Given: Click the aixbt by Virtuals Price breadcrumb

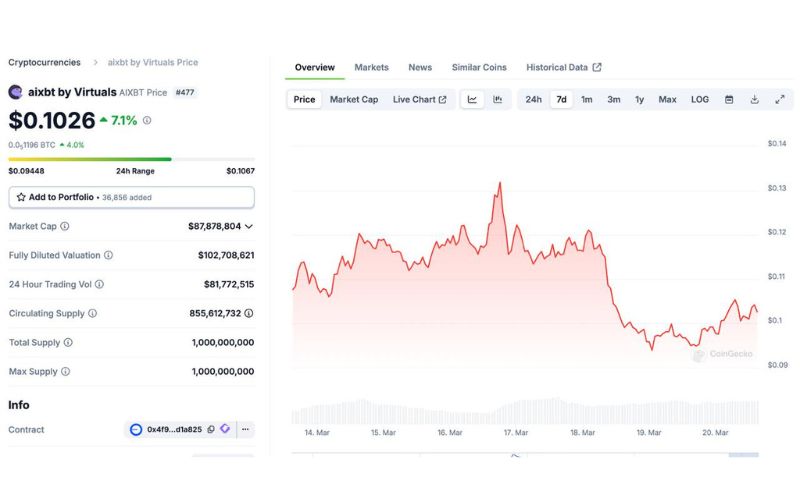Looking at the screenshot, I should (153, 62).
